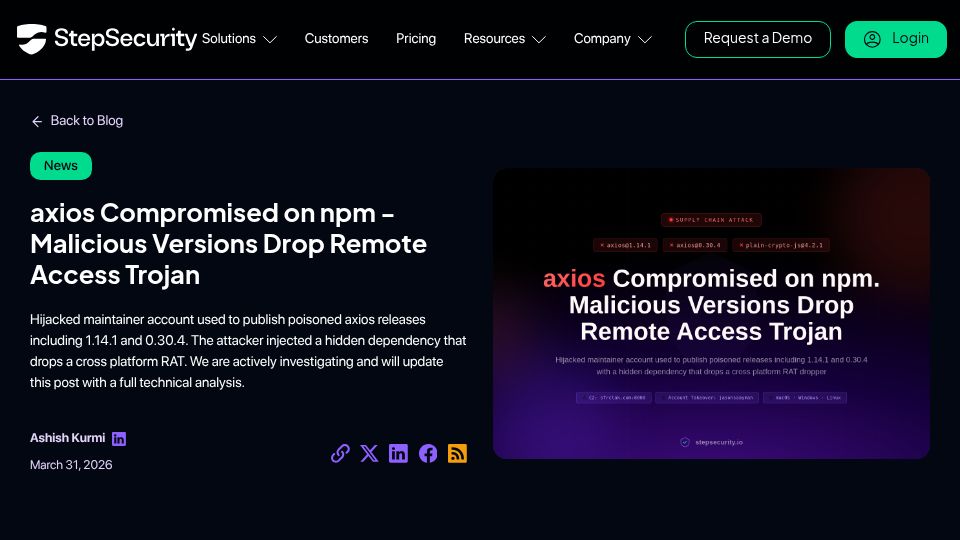Click the StepSecurity shield logo
This screenshot has height=540, width=960.
pyautogui.click(x=32, y=39)
